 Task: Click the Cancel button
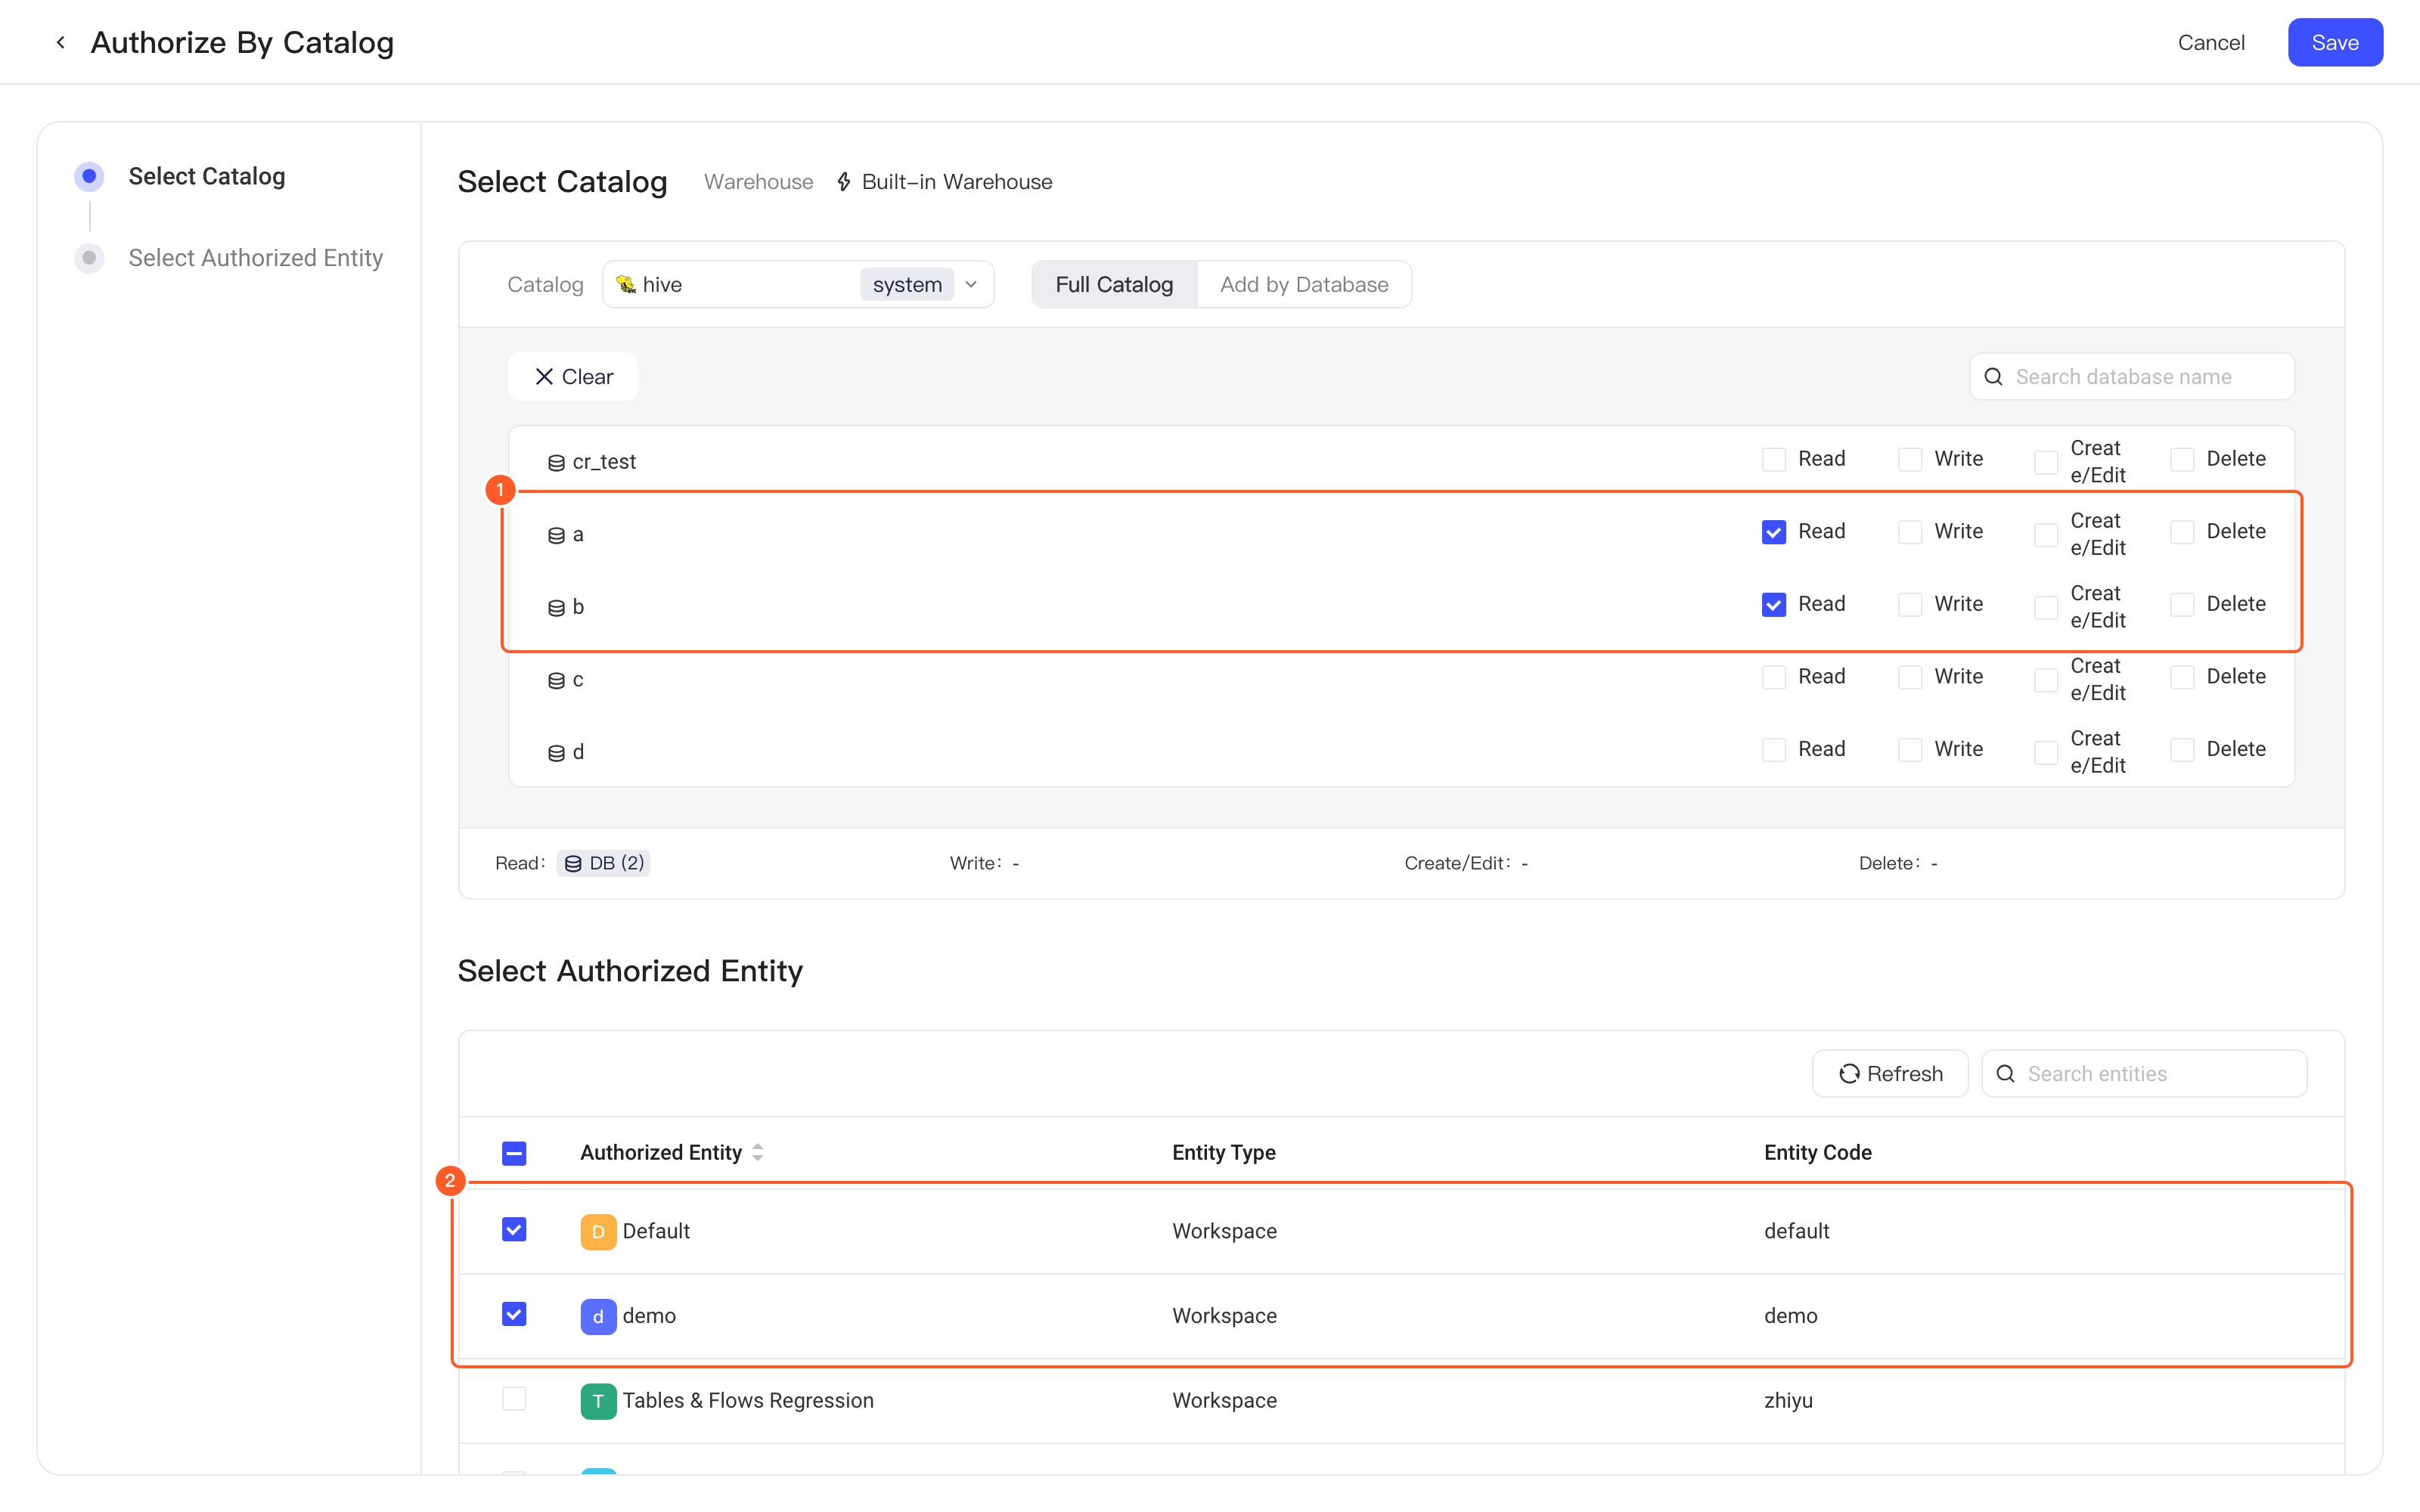click(2211, 42)
